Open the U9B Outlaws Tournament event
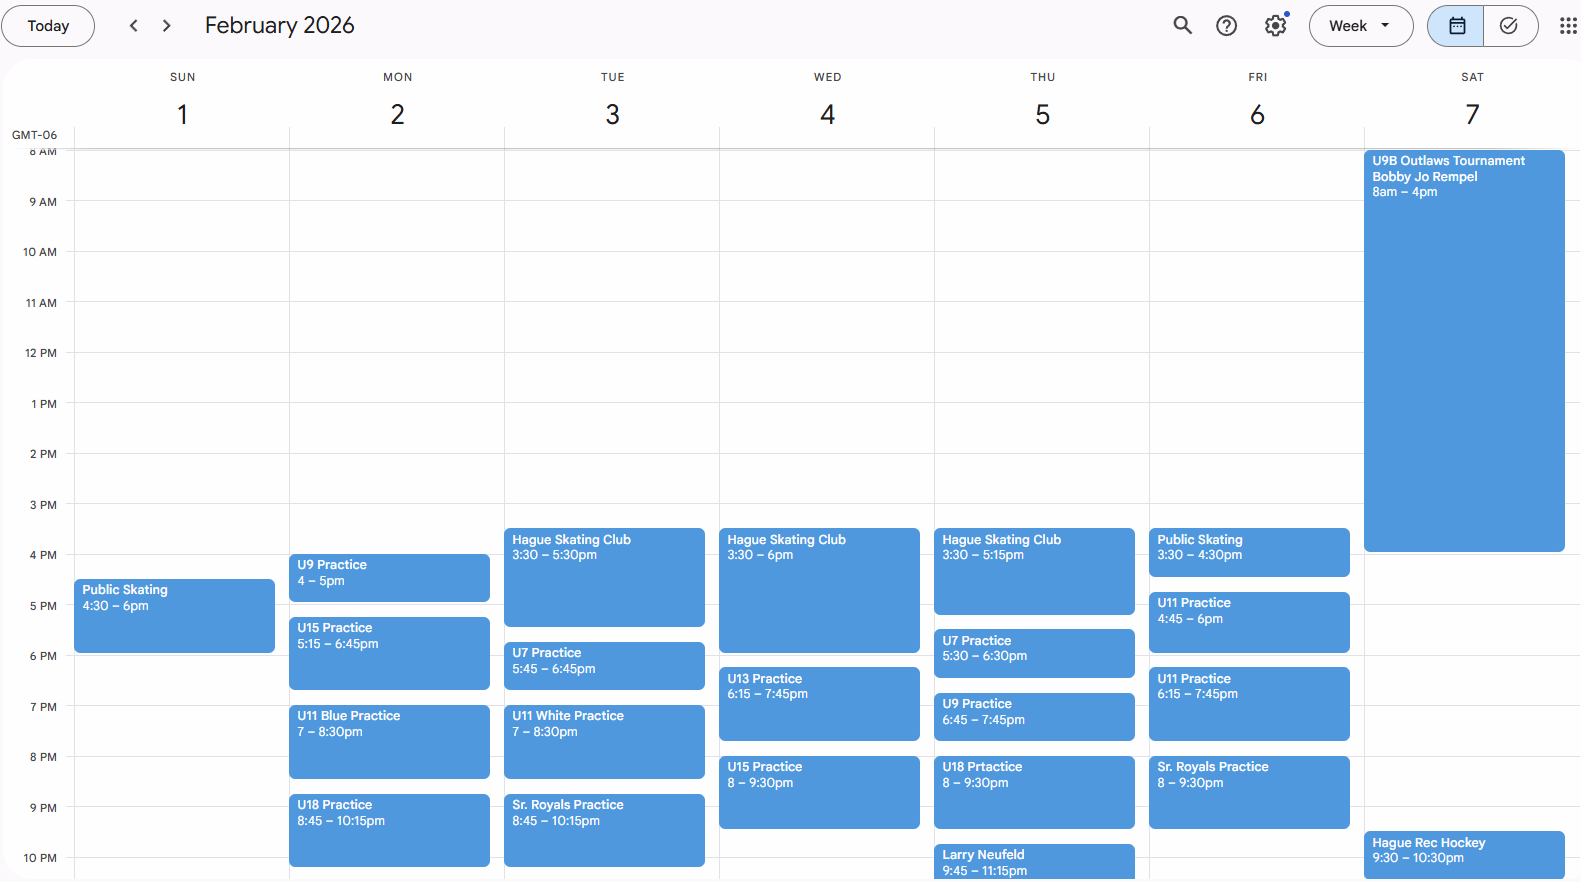Viewport: 1581px width, 882px height. (x=1463, y=350)
